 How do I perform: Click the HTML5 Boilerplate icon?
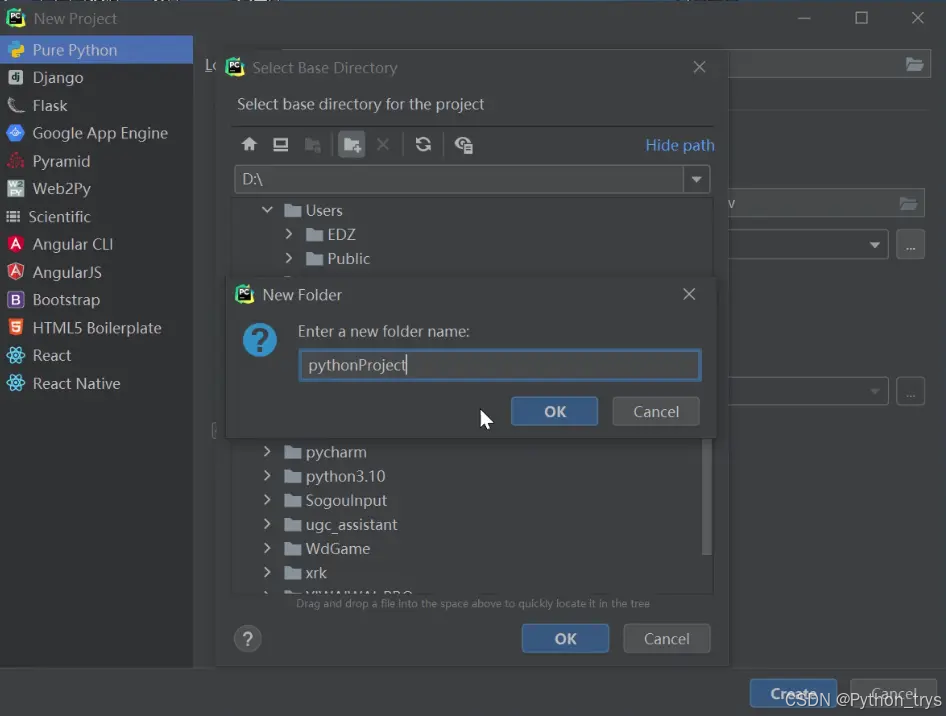click(16, 328)
